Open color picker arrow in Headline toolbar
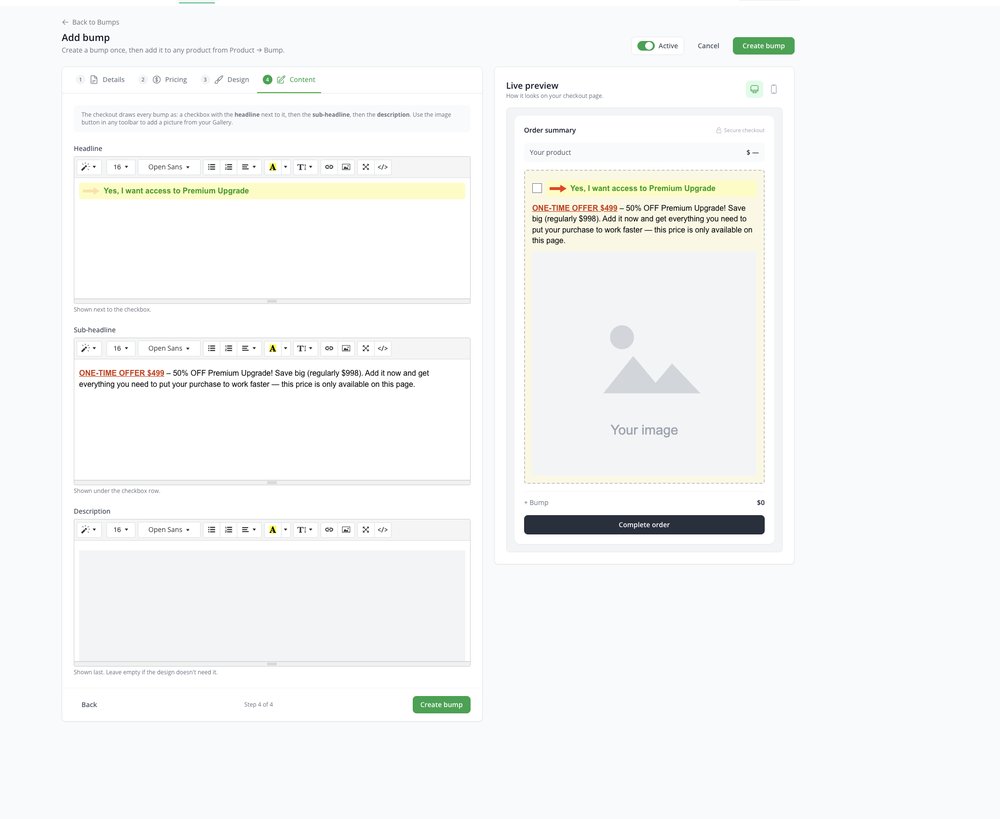This screenshot has width=1000, height=819. (285, 167)
